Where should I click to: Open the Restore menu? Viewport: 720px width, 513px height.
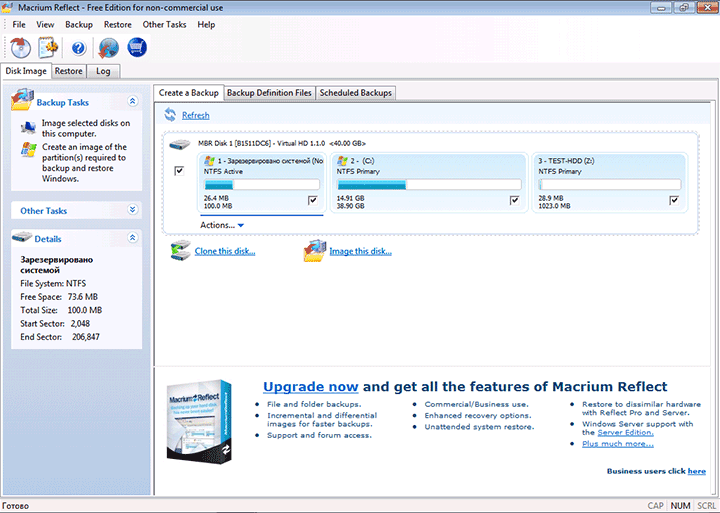click(118, 25)
